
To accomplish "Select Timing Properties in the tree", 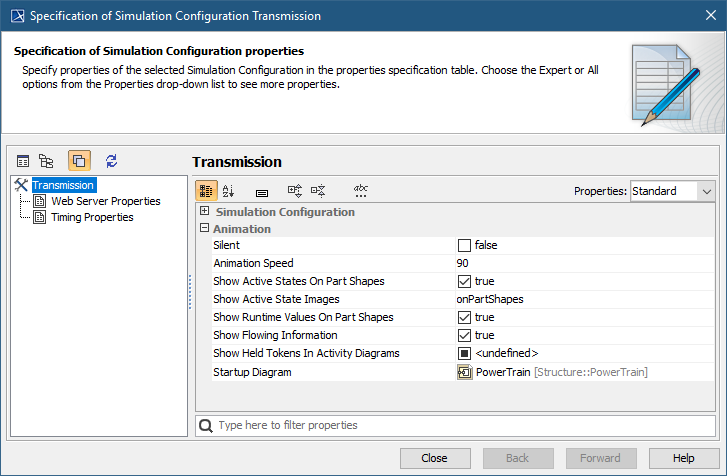I will click(x=92, y=217).
